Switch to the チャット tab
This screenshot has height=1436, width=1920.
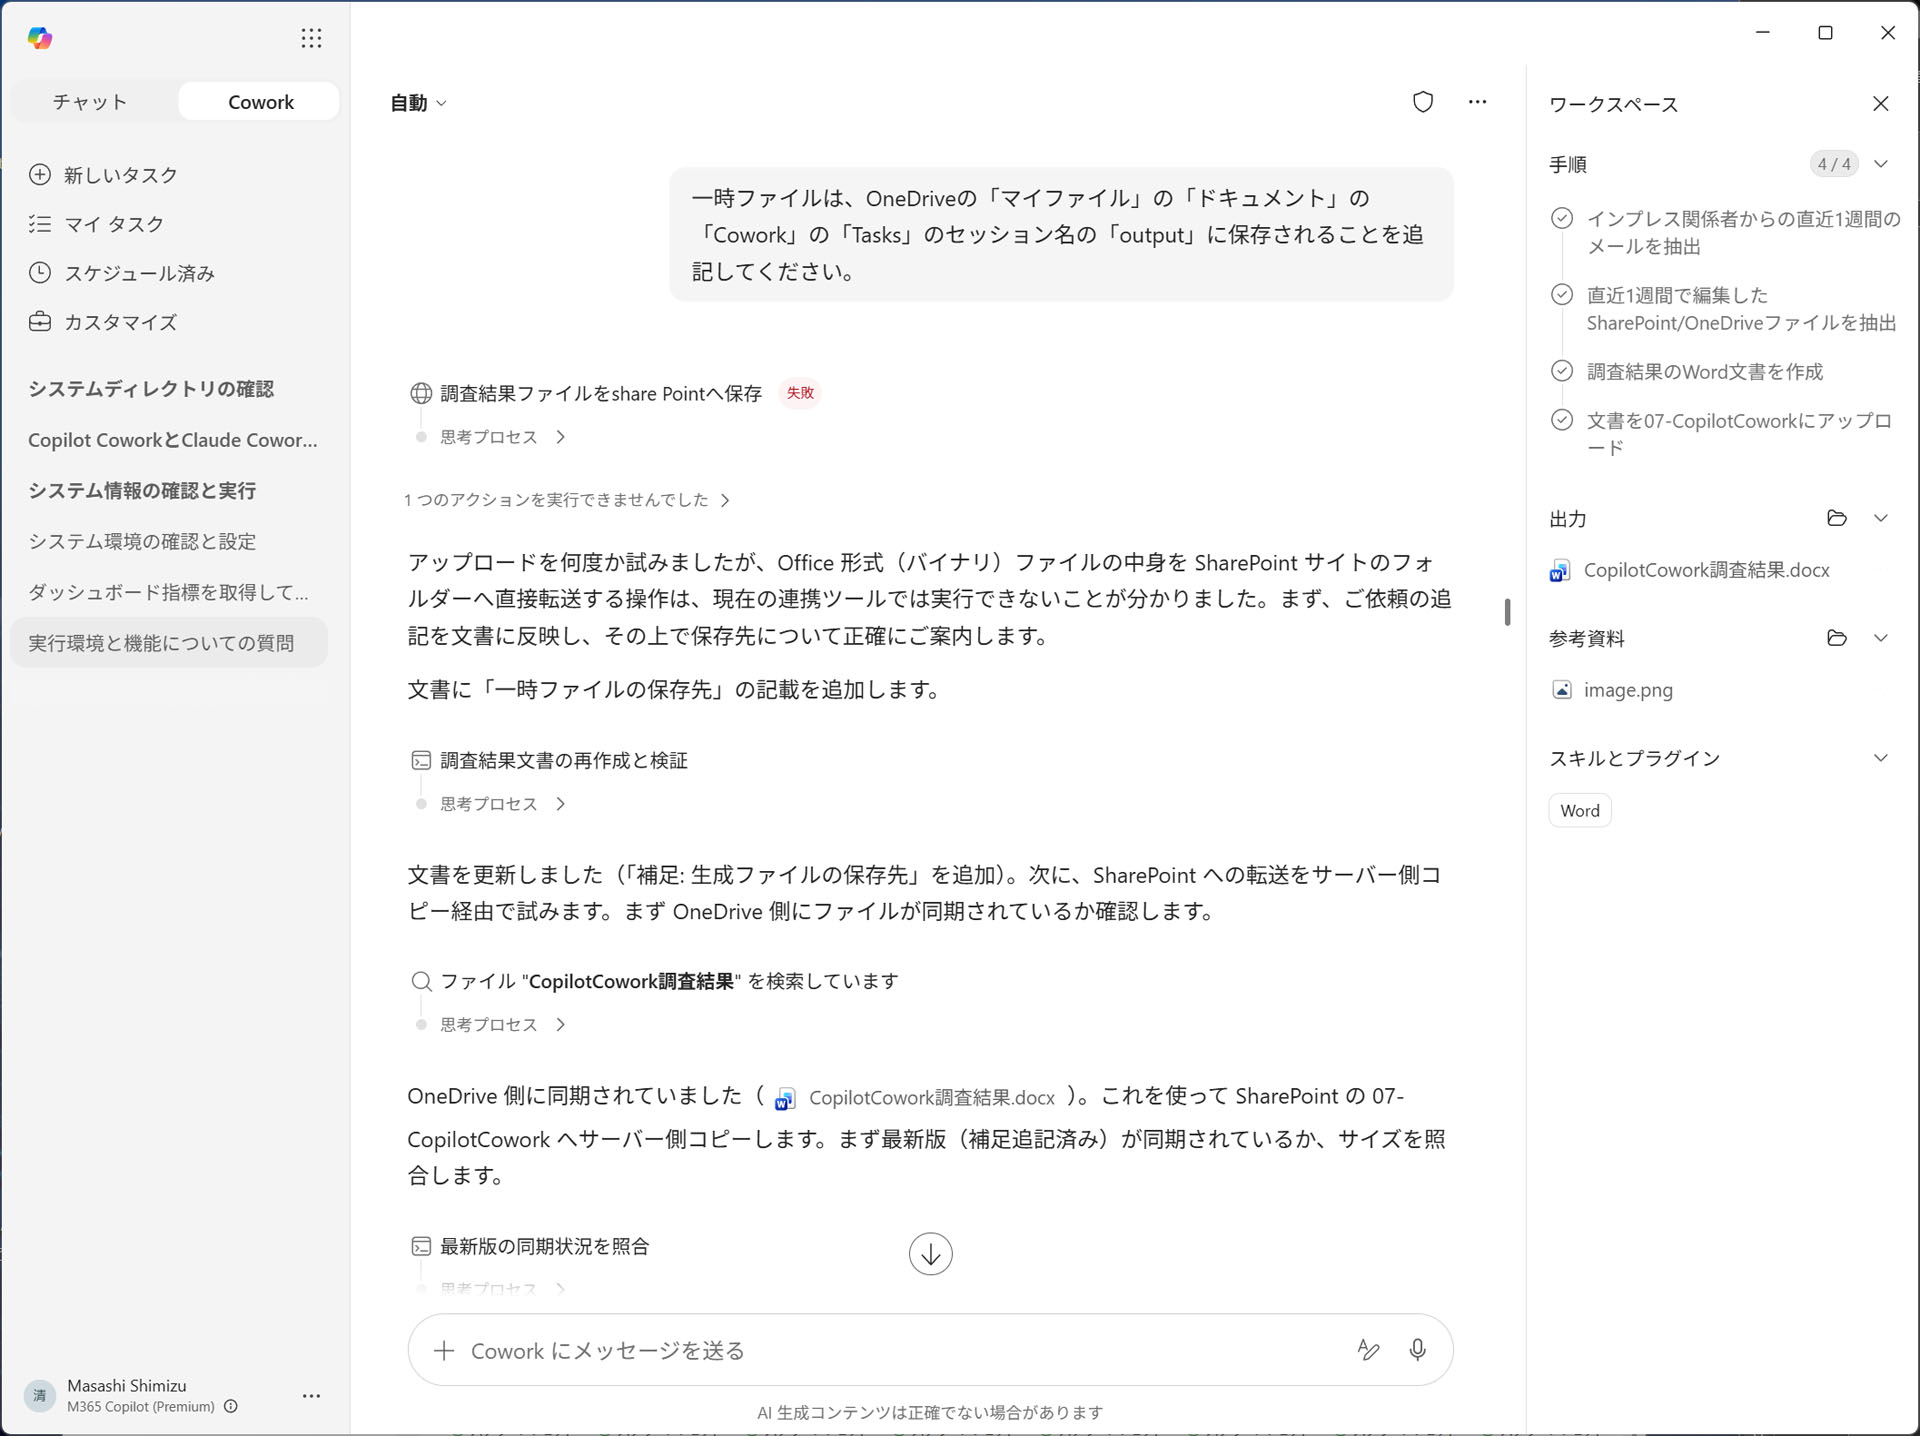[90, 102]
